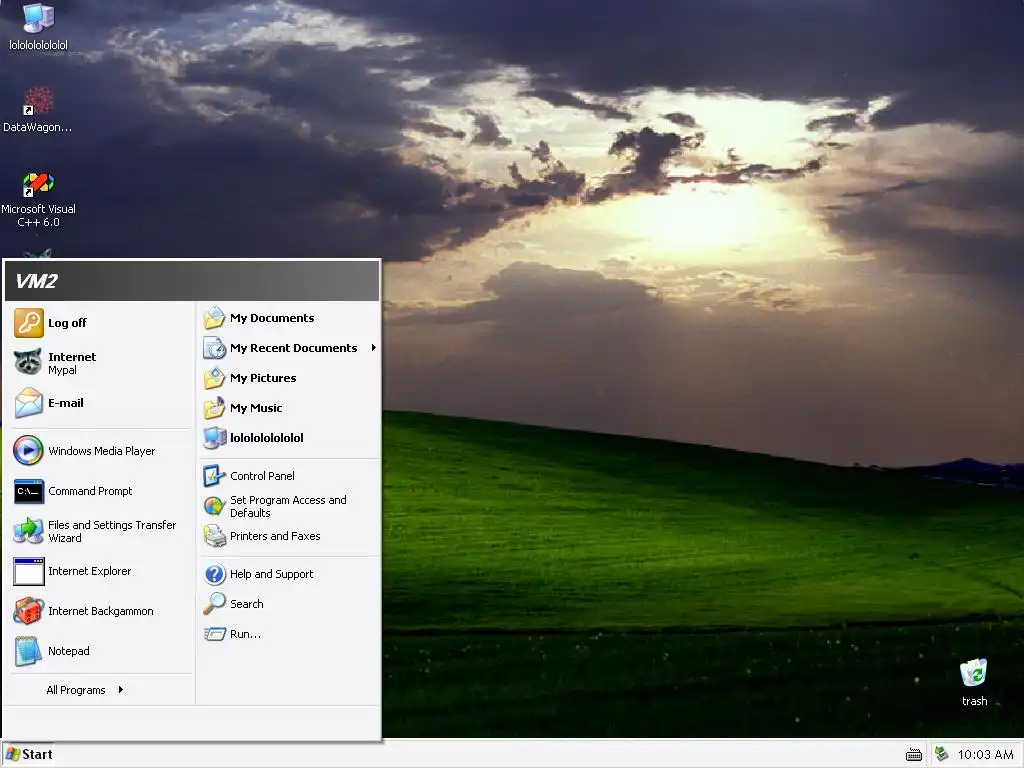Screen dimensions: 1024x768
Task: Click the Printers and Faxes icon
Action: click(x=214, y=536)
